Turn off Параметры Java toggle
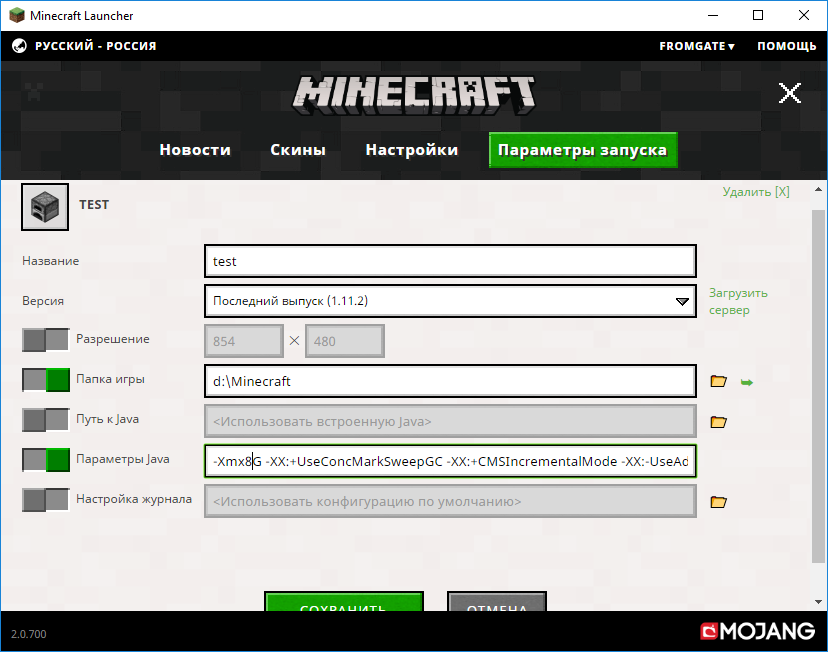 (x=46, y=460)
